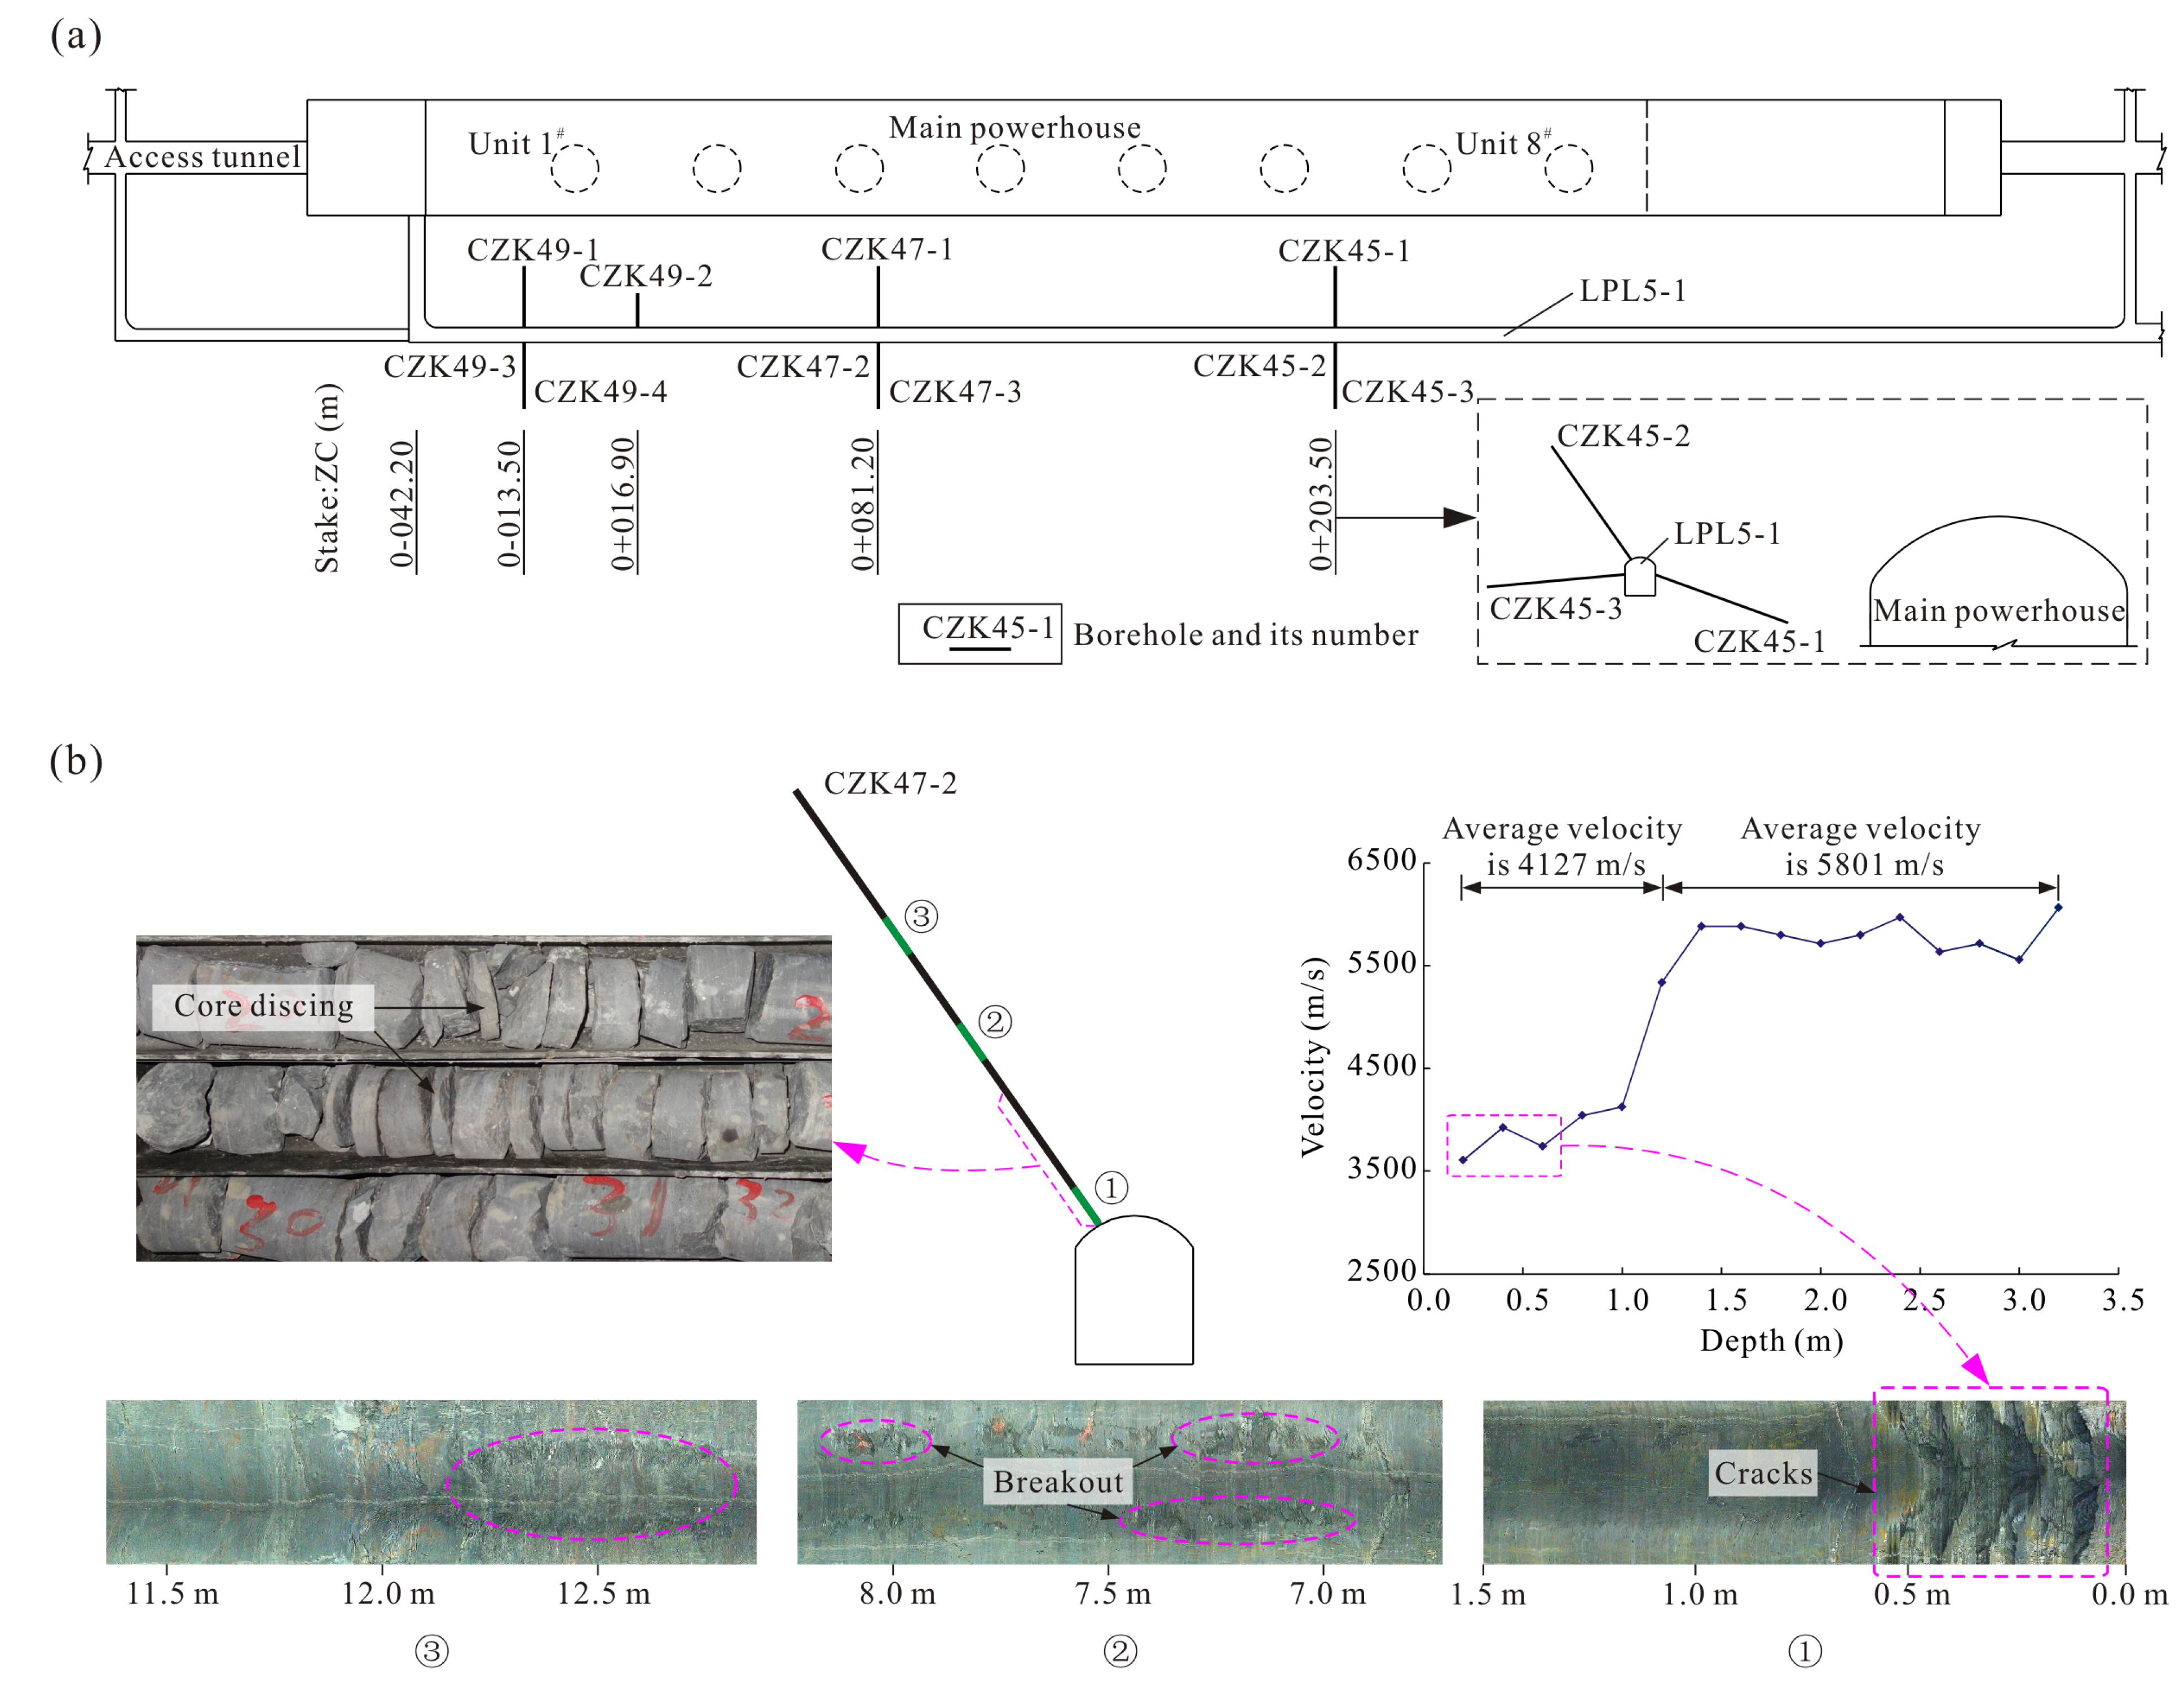Click the large breakout ellipse in image 3
Viewport: 2184px width, 1704px height.
coord(592,1484)
